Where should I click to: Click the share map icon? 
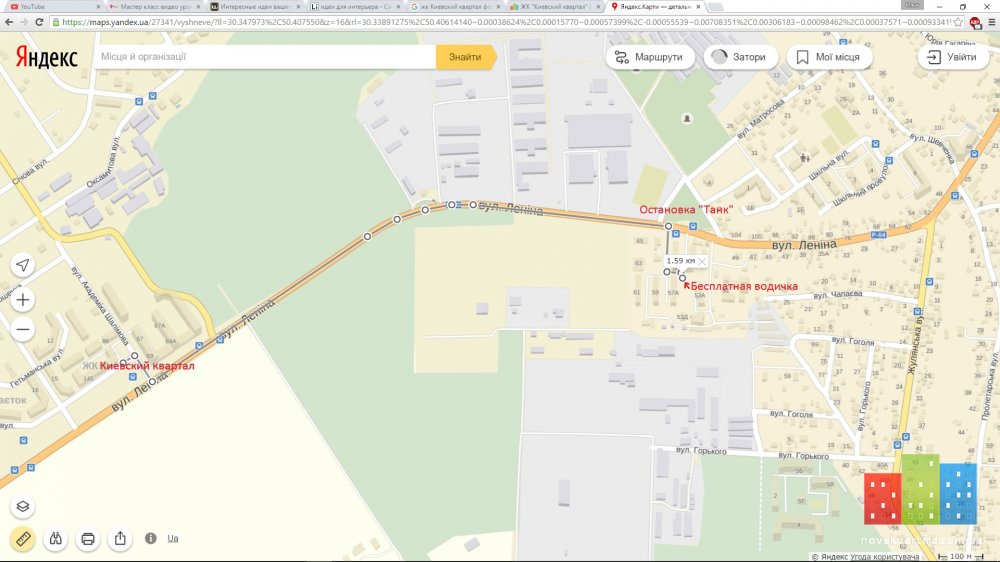[x=121, y=539]
